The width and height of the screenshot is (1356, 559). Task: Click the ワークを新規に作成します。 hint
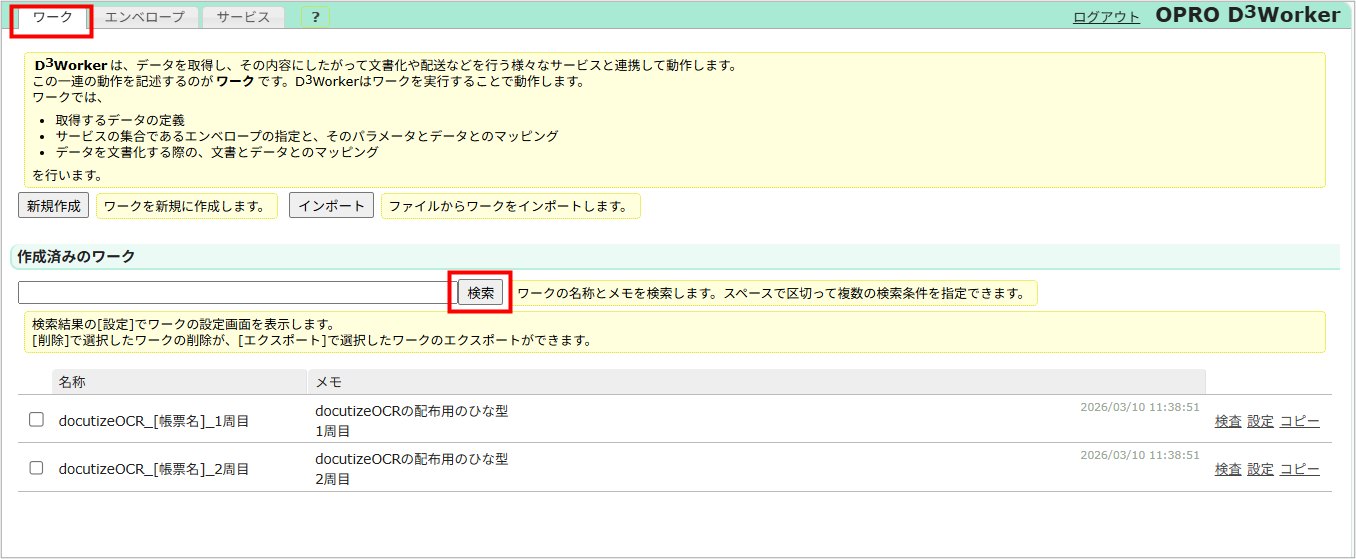(186, 206)
